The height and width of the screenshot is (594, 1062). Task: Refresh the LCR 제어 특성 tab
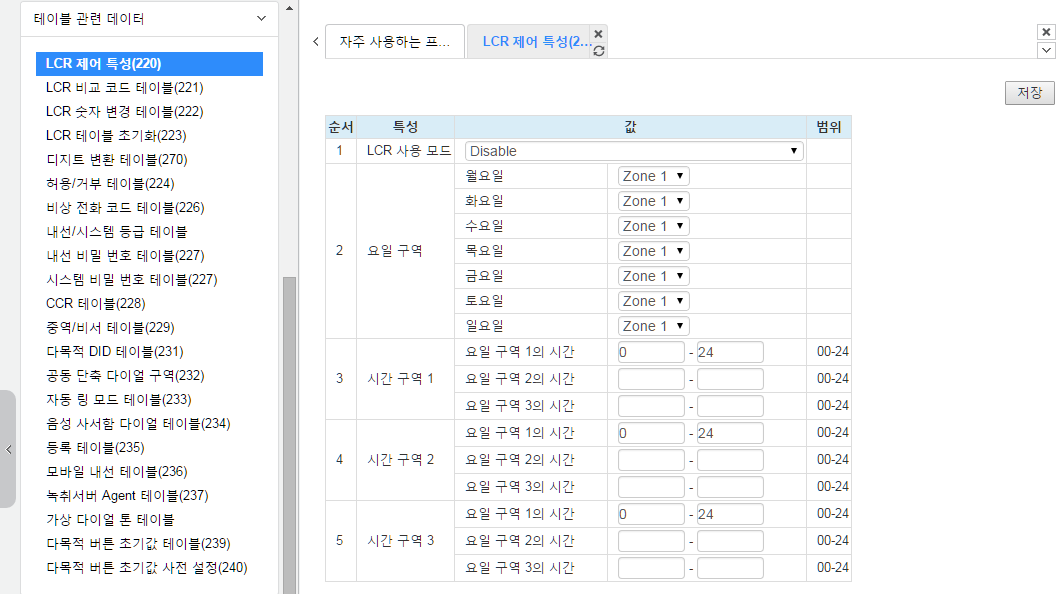[599, 51]
